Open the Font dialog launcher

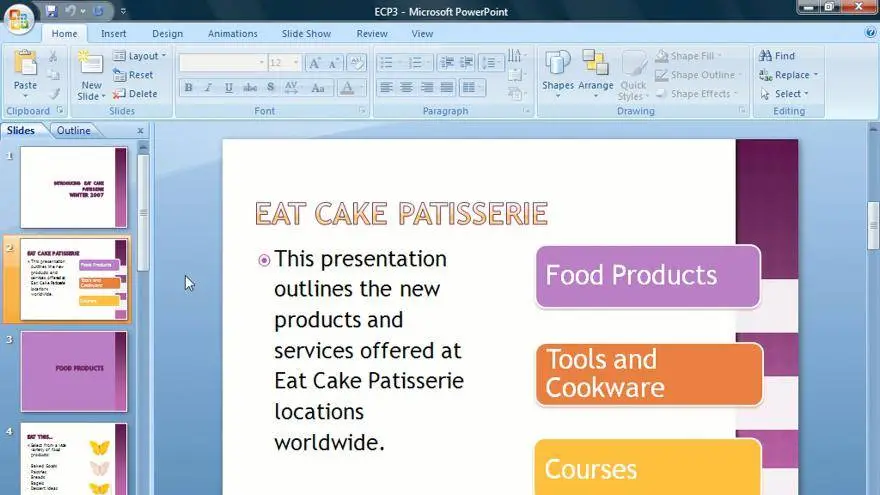(x=362, y=111)
